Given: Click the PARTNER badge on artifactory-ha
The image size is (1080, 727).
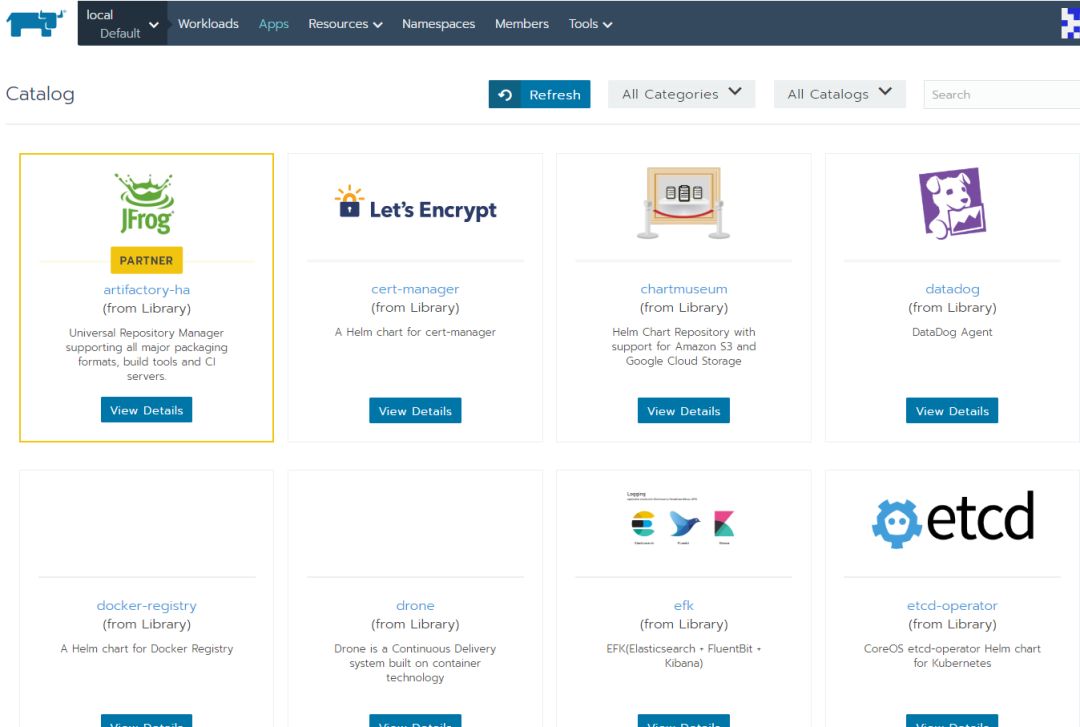Looking at the screenshot, I should [147, 260].
